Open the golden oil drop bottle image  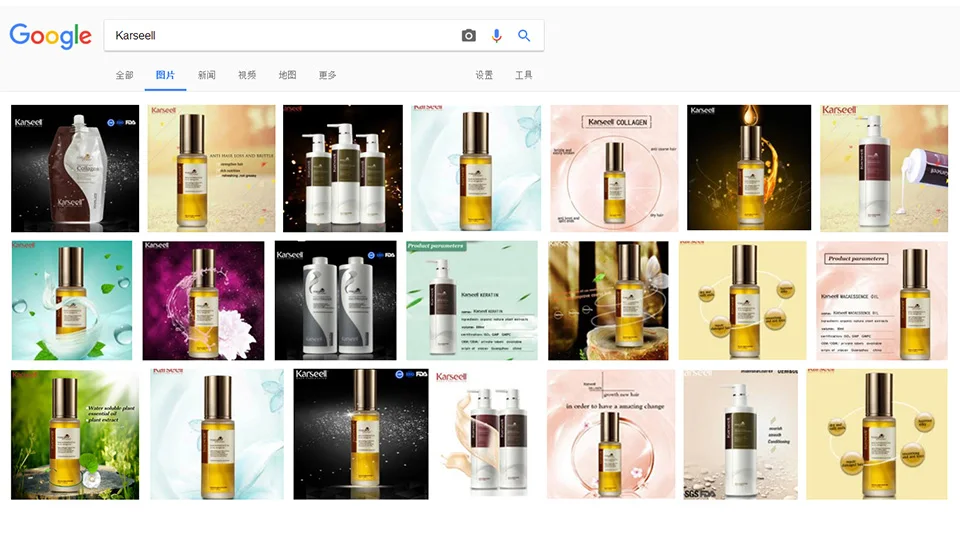click(x=749, y=167)
